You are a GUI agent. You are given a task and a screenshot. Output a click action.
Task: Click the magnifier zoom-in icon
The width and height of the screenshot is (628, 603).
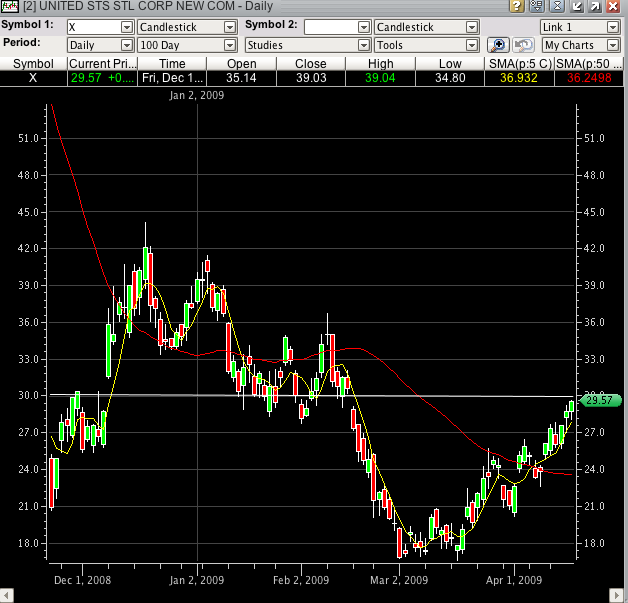pos(499,45)
